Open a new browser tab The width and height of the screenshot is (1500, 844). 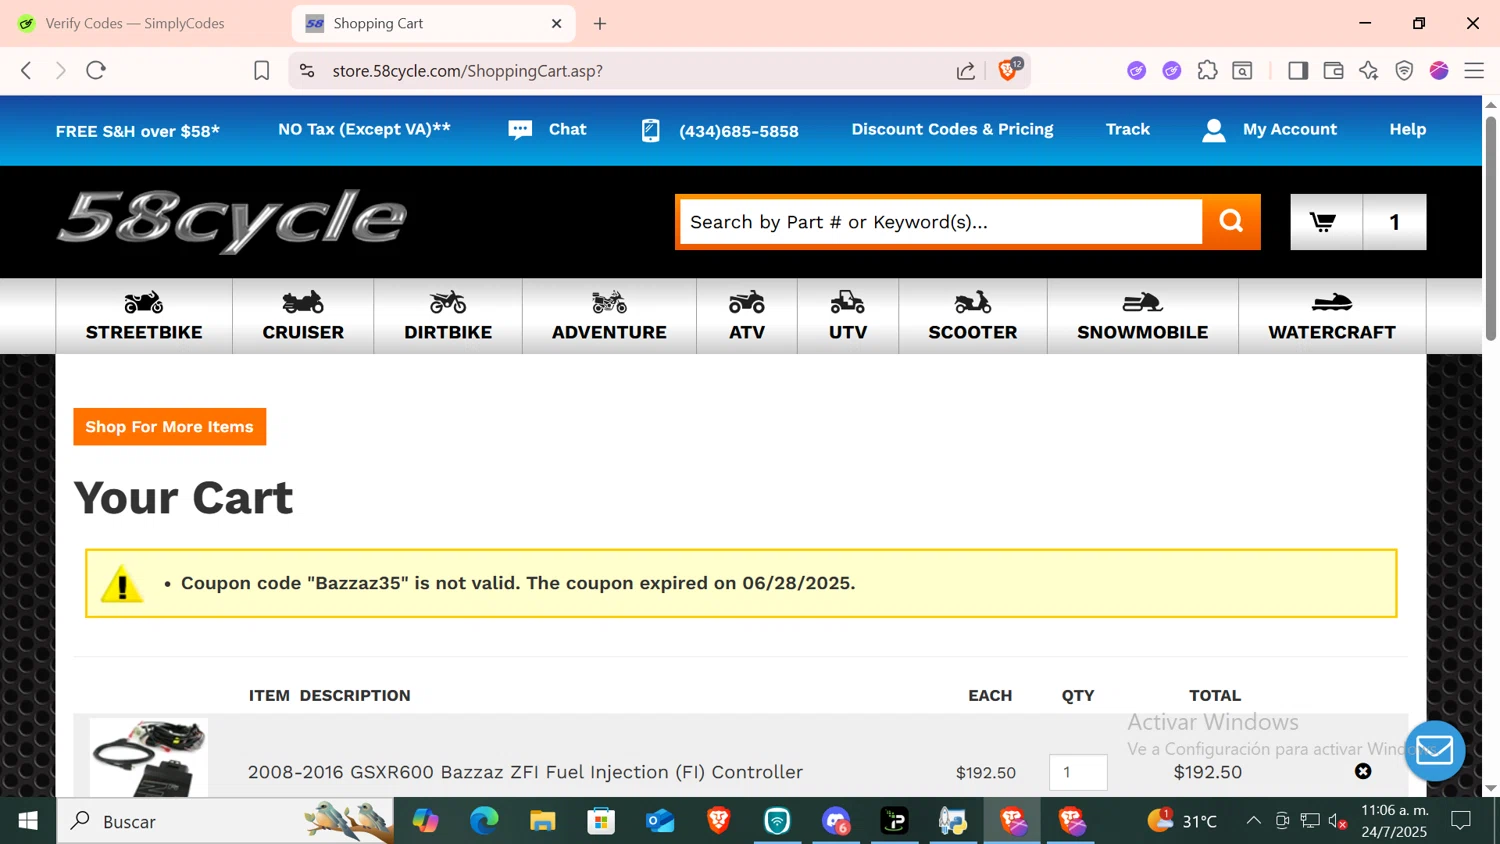tap(600, 23)
